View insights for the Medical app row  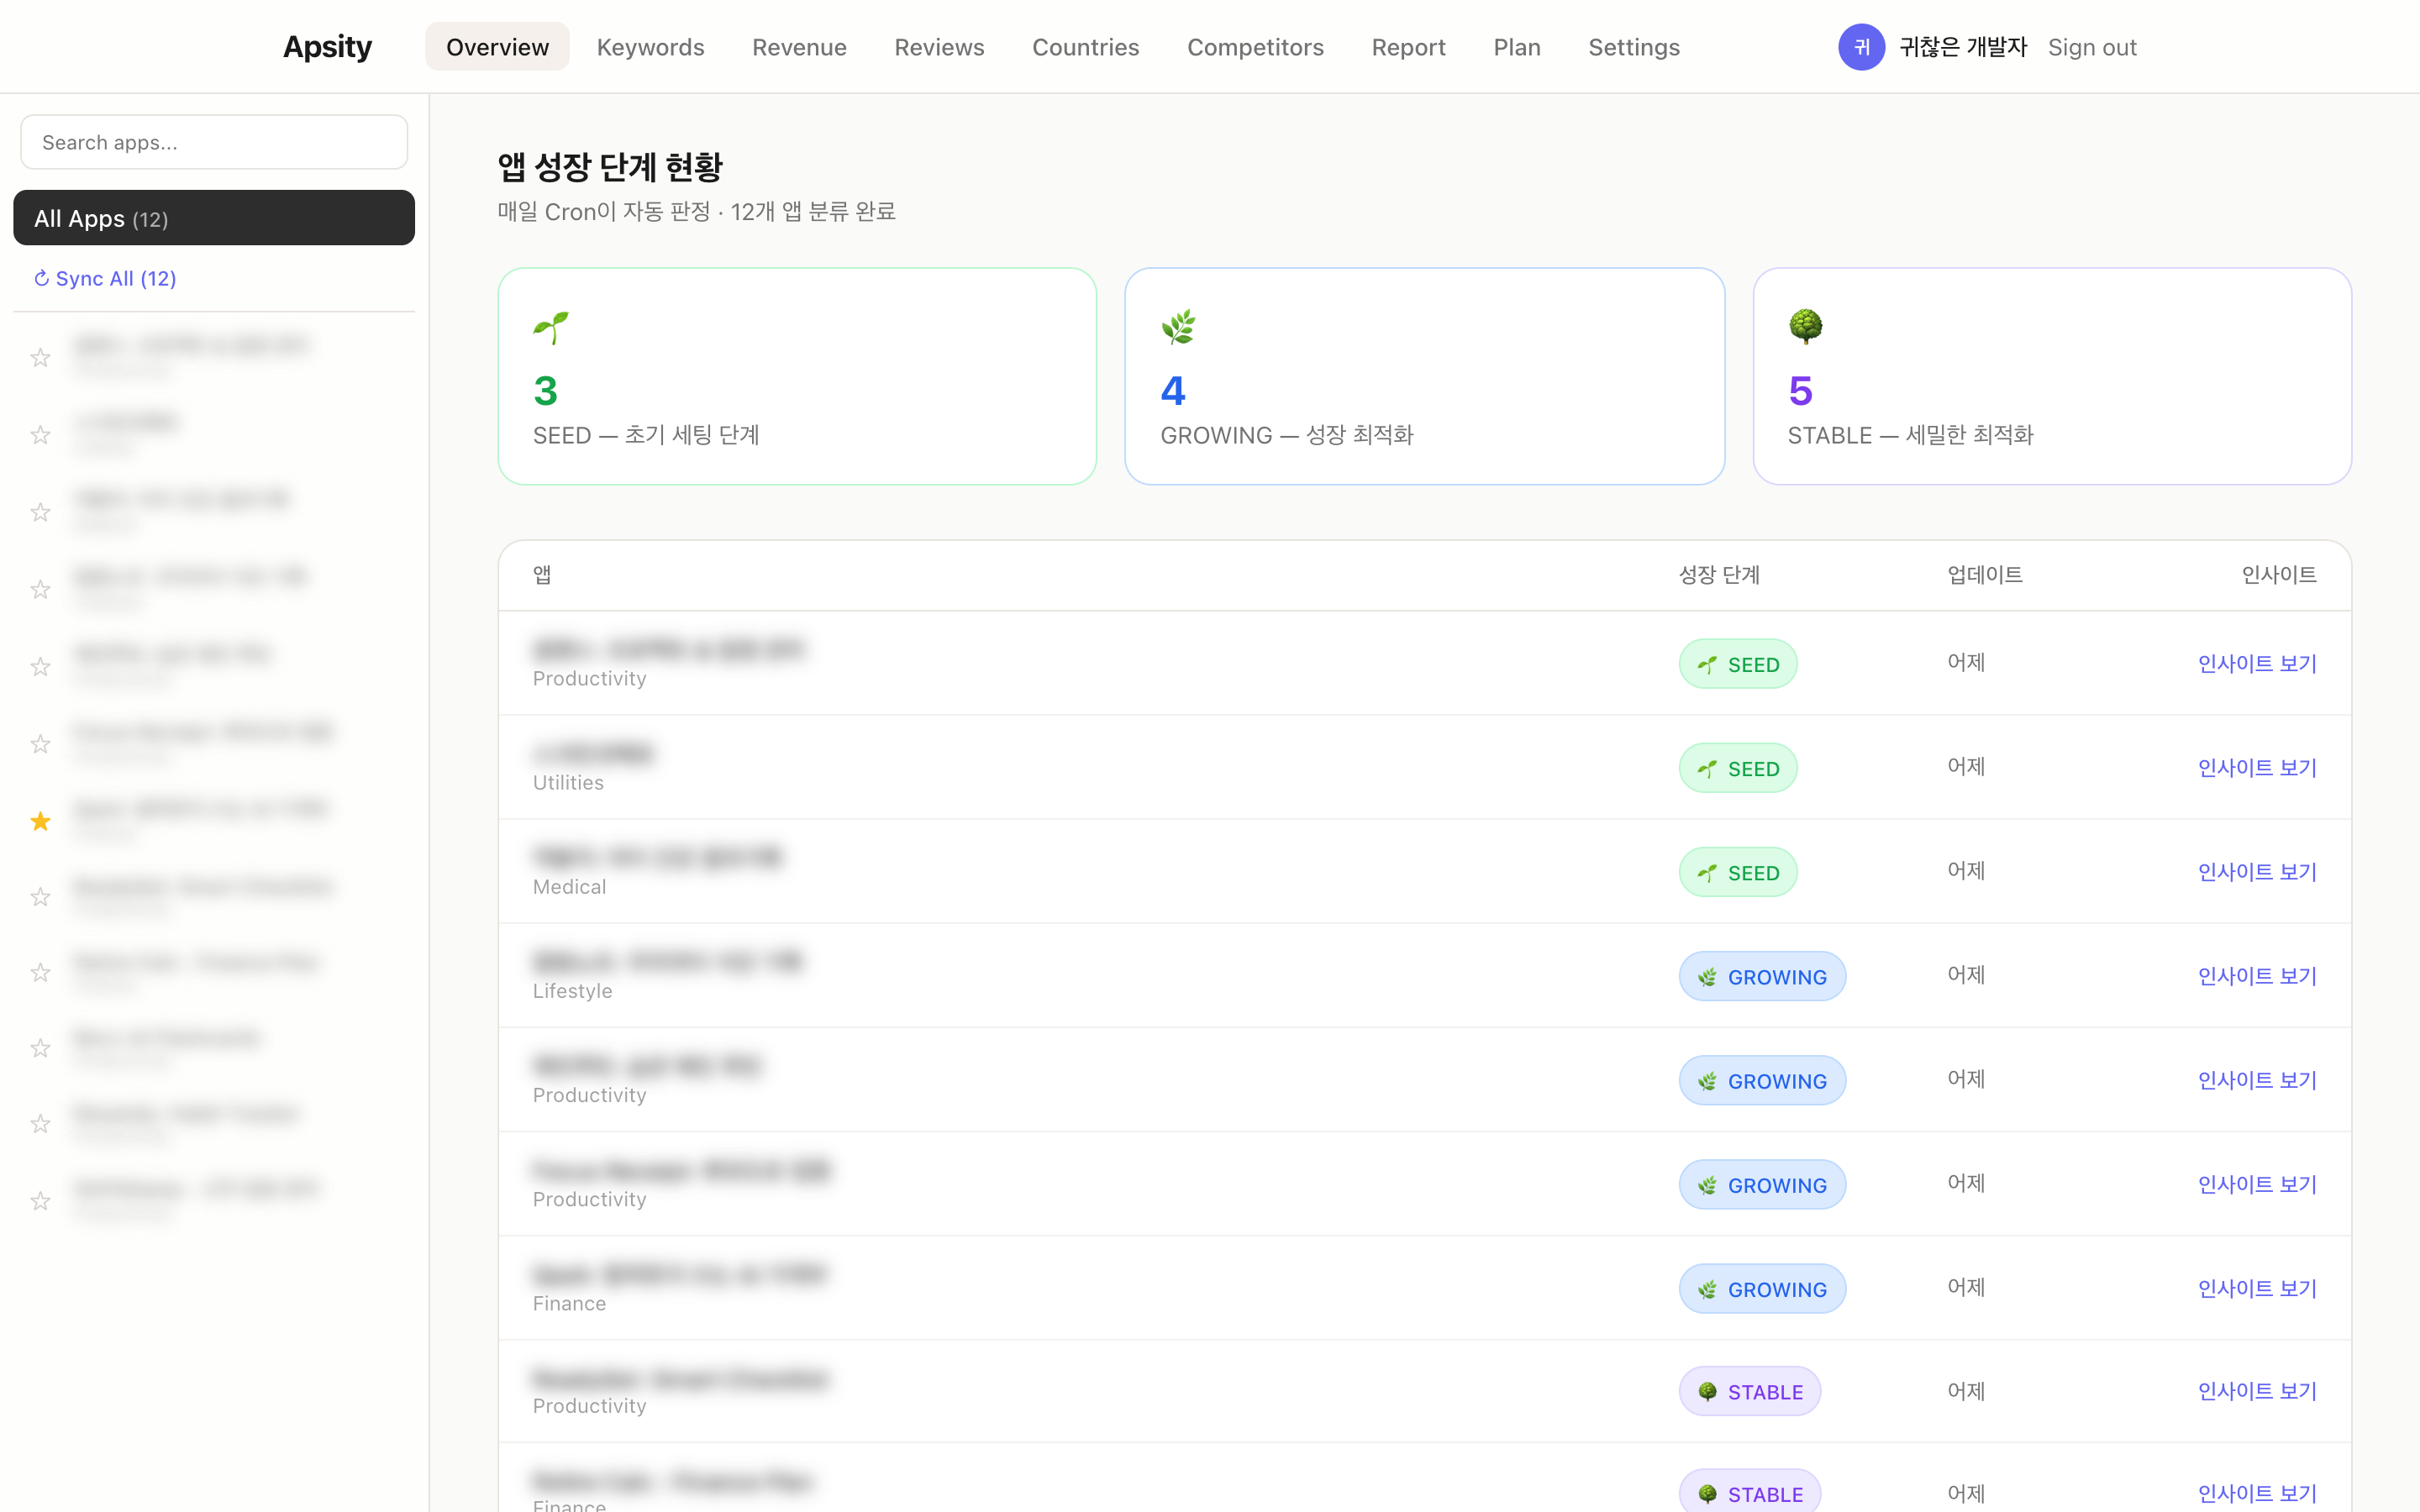[2256, 871]
